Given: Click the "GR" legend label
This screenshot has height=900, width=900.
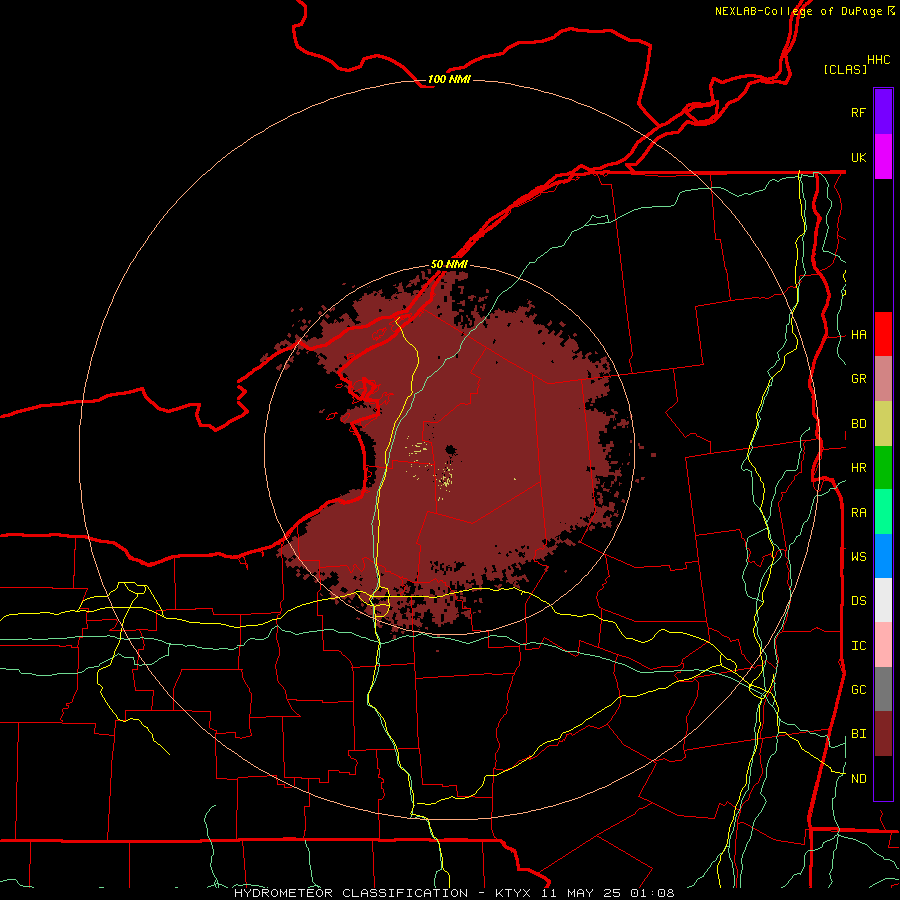Looking at the screenshot, I should click(858, 379).
